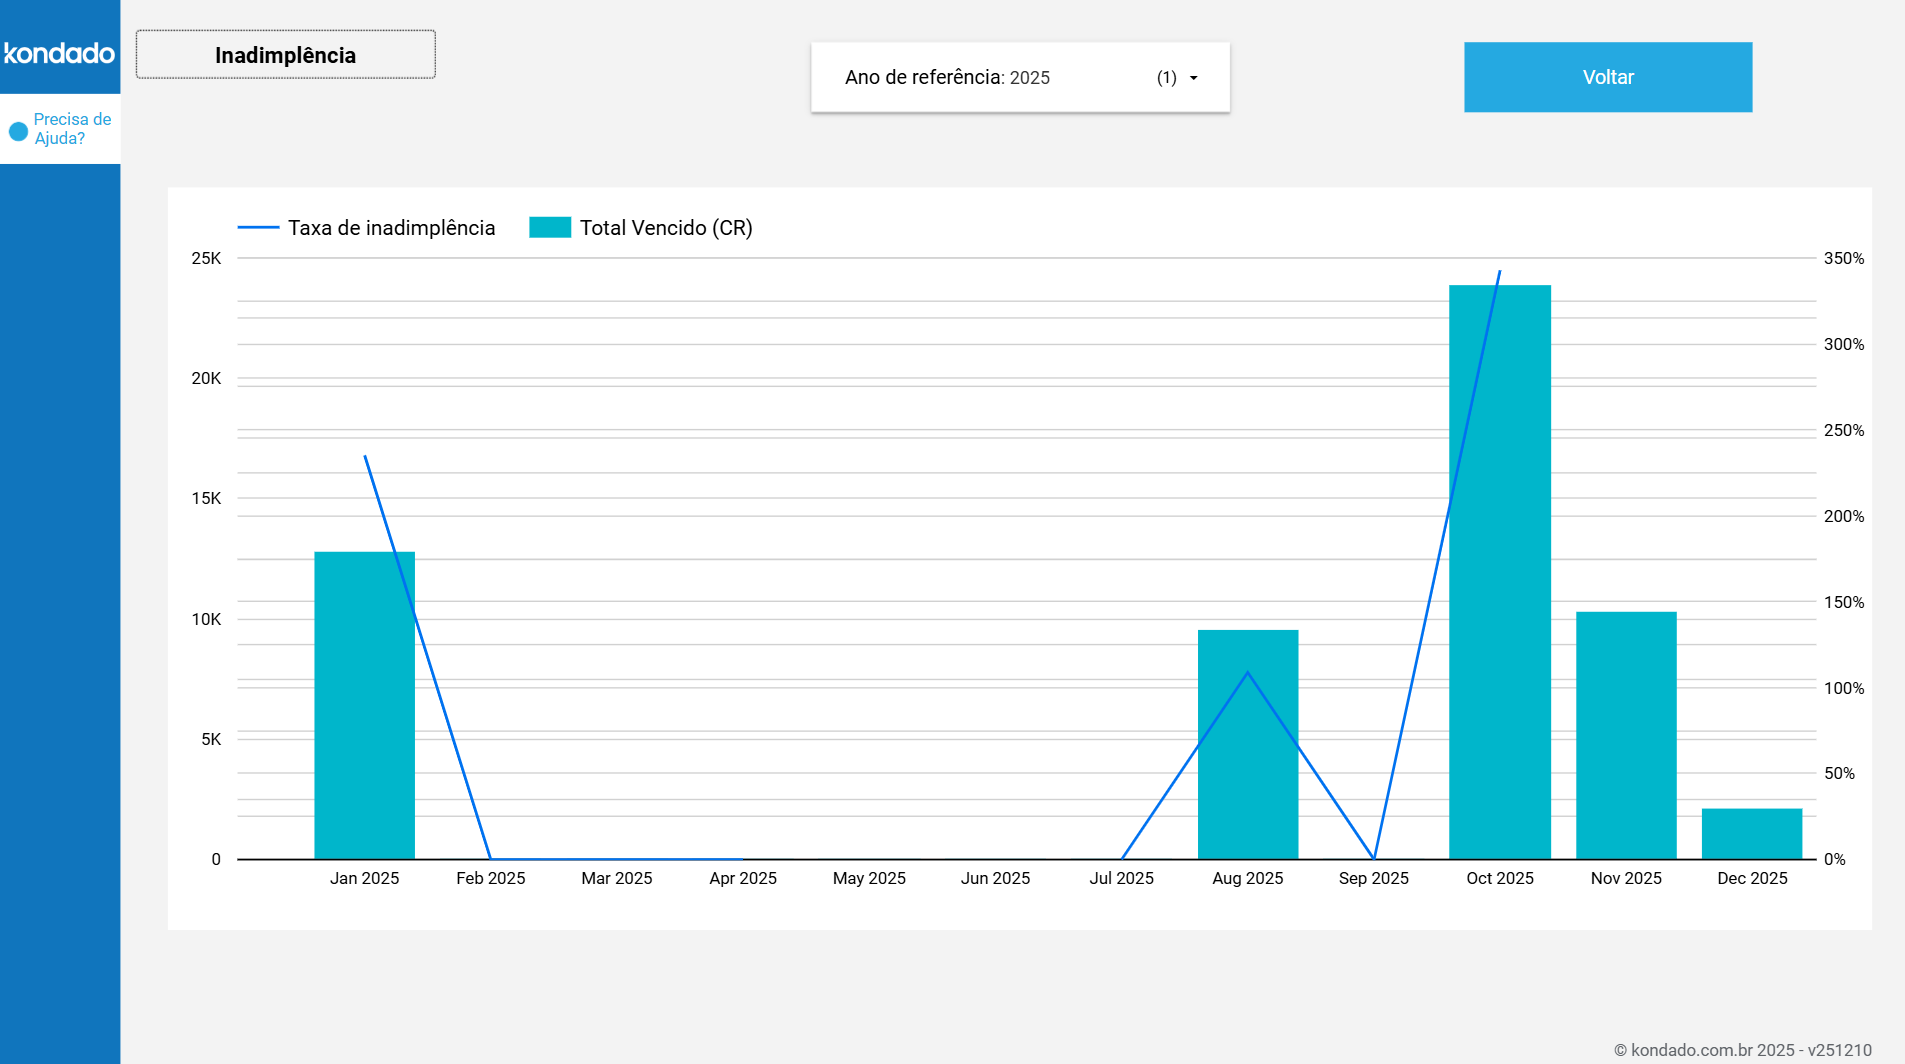
Task: Select the Nov 2025 bar
Action: (1626, 735)
